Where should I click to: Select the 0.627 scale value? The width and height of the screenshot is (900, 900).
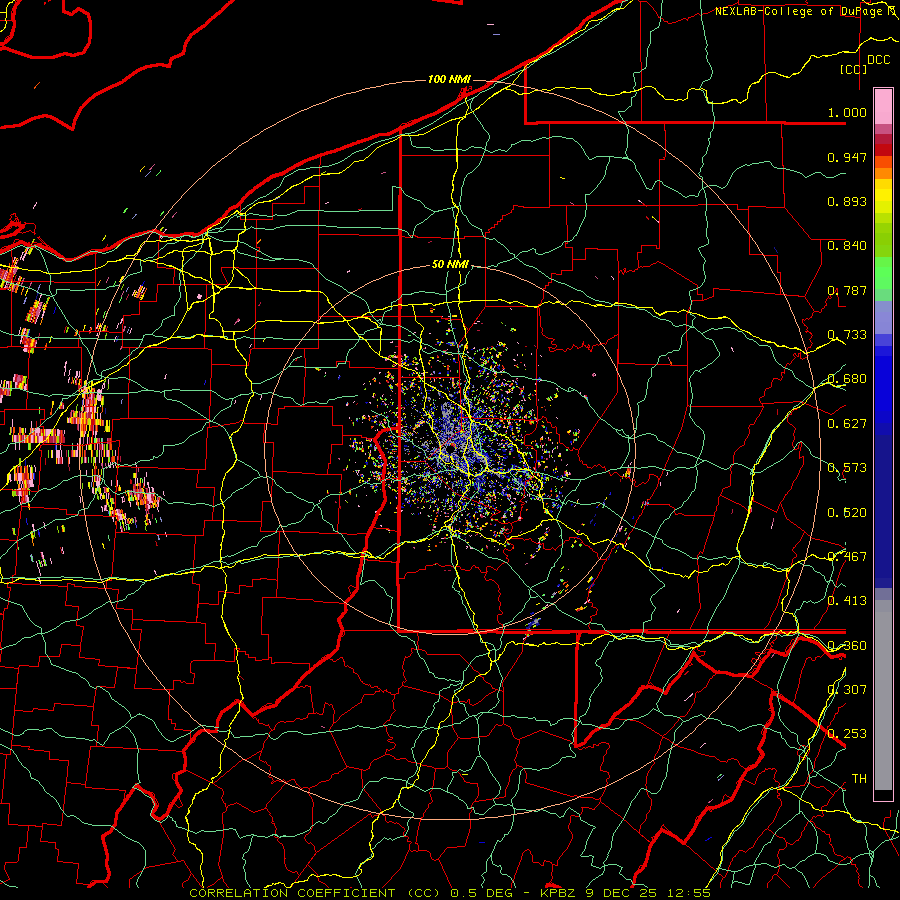847,424
